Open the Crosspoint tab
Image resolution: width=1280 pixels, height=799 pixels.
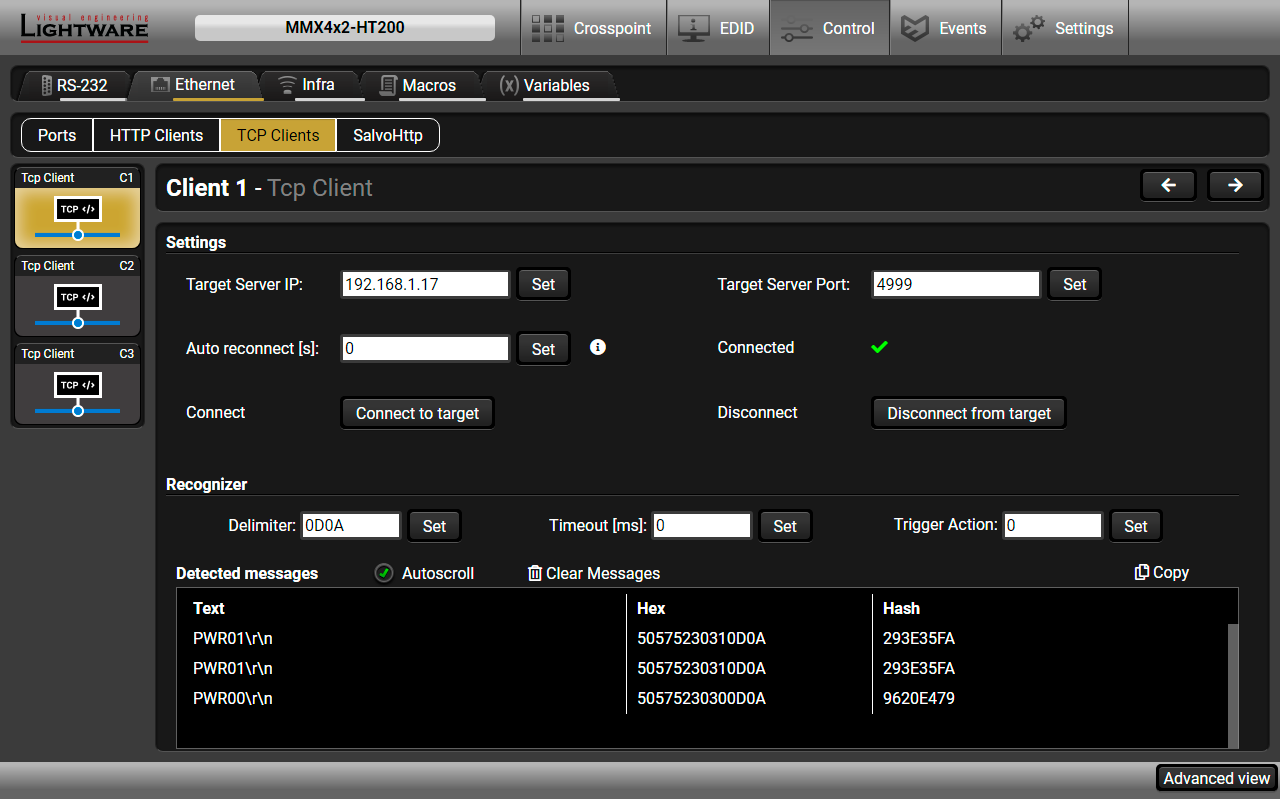point(593,28)
